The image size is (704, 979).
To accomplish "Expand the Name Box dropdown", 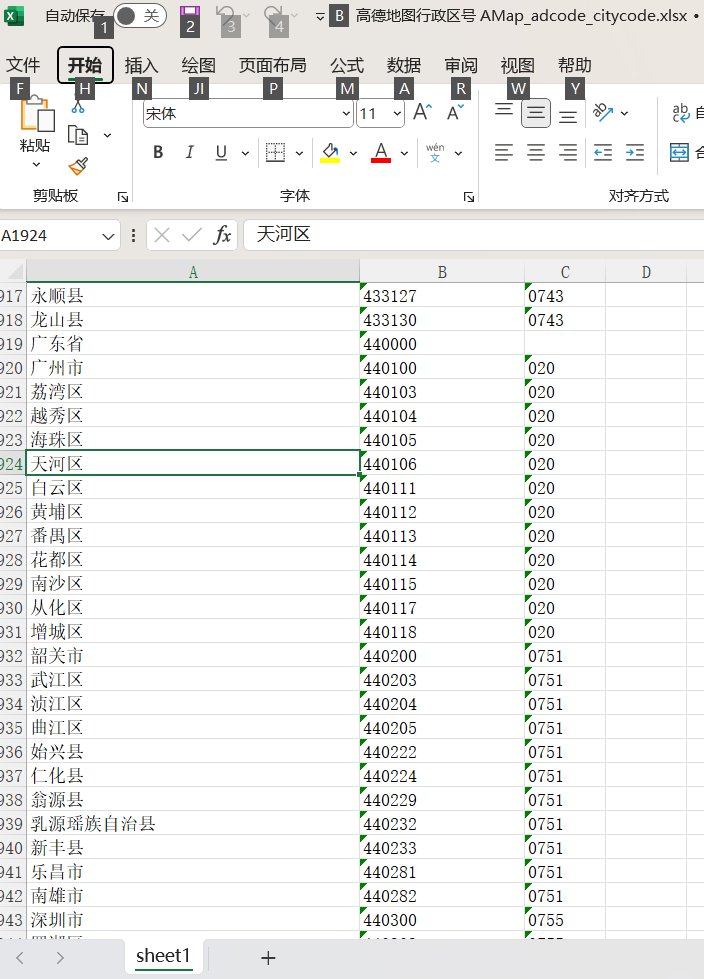I will pyautogui.click(x=108, y=235).
